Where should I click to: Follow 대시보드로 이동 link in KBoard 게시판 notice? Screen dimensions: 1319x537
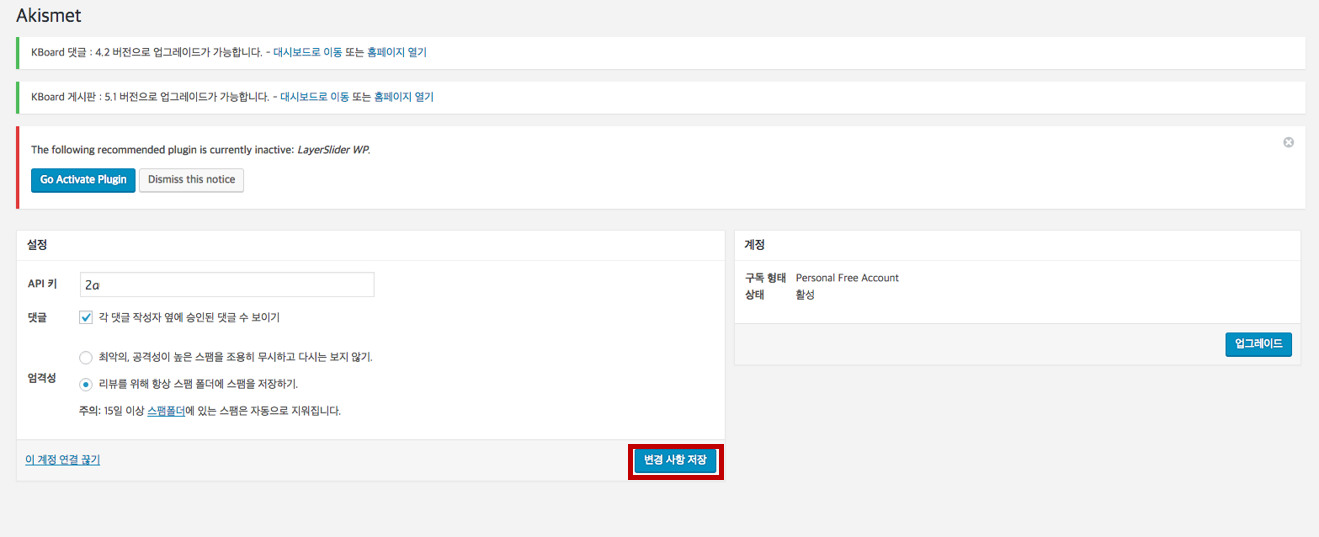314,97
